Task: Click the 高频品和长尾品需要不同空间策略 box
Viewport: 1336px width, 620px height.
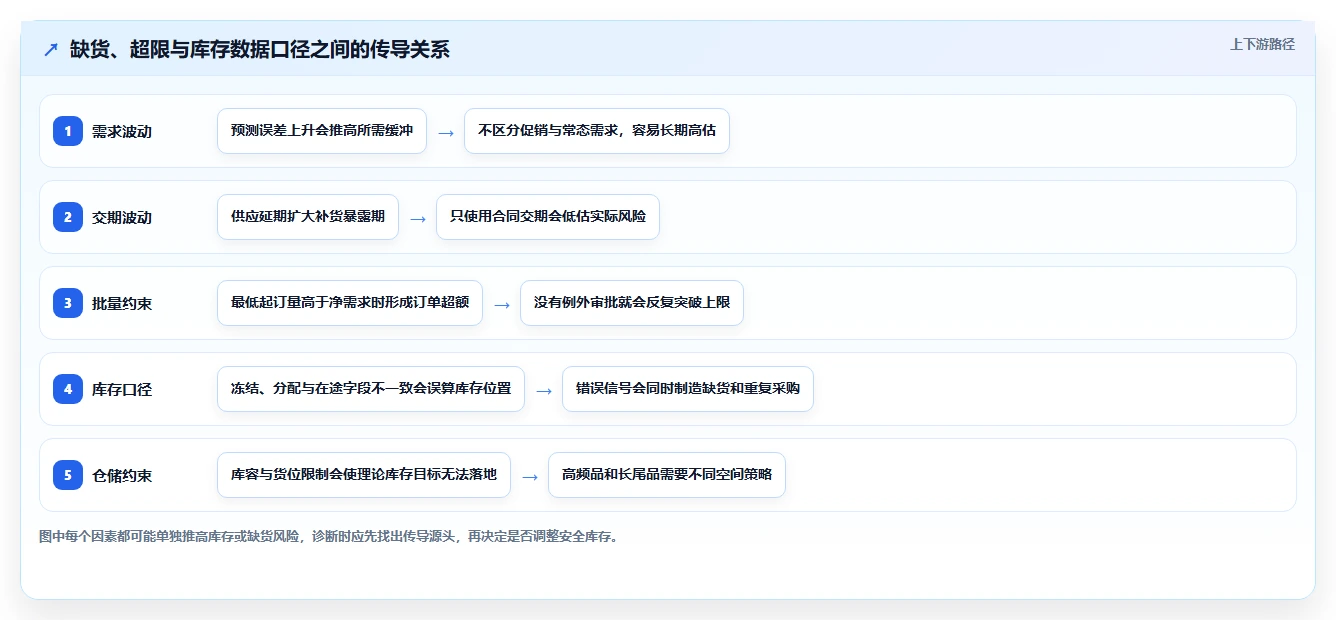Action: click(x=667, y=475)
